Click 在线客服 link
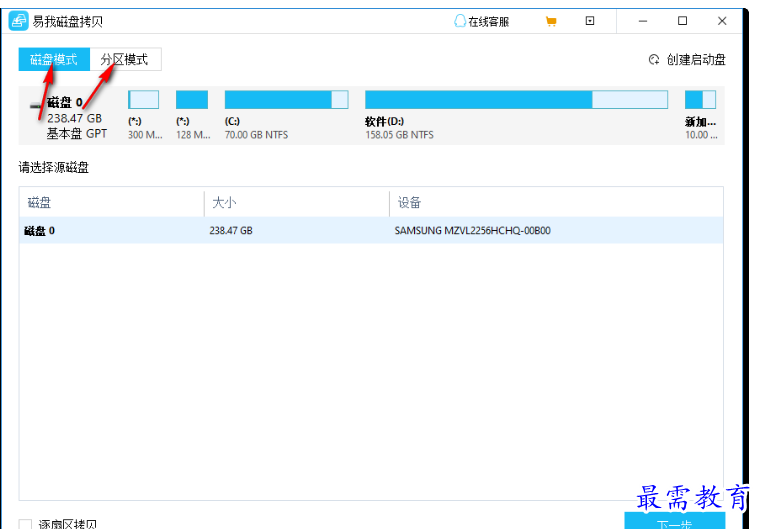This screenshot has height=529, width=758. pos(488,22)
